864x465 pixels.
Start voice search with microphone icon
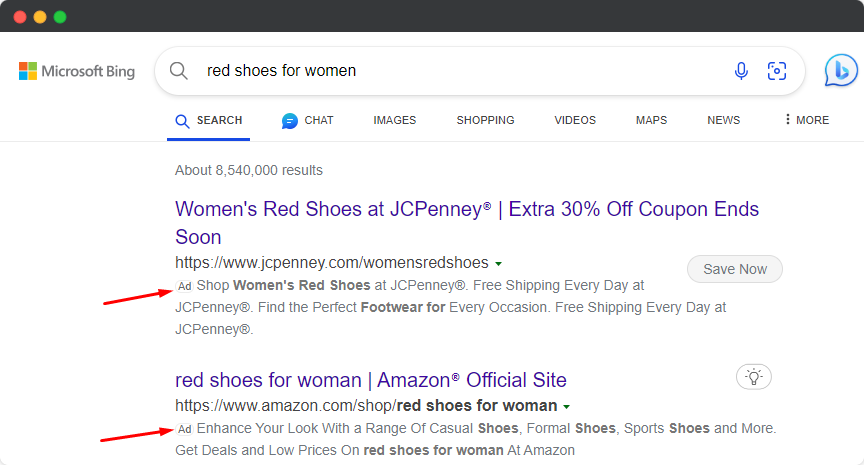(741, 71)
